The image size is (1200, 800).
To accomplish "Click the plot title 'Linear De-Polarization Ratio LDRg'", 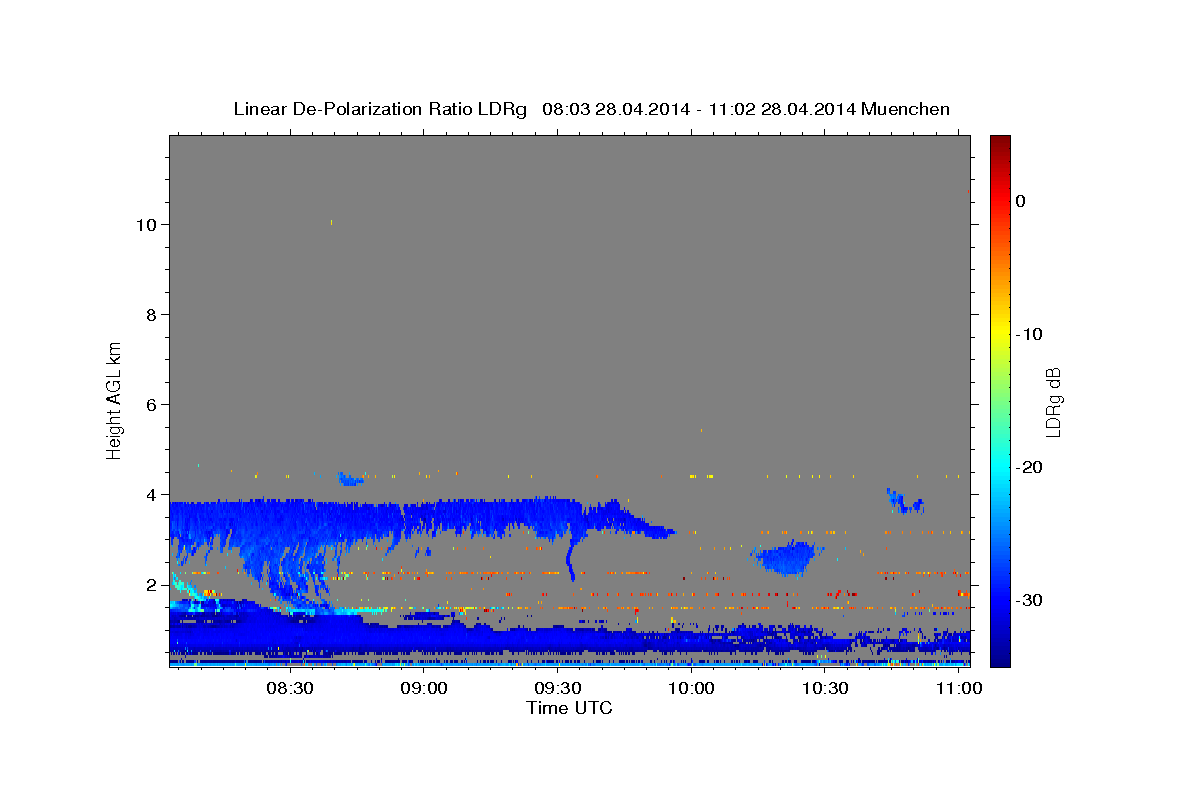I will [x=380, y=109].
